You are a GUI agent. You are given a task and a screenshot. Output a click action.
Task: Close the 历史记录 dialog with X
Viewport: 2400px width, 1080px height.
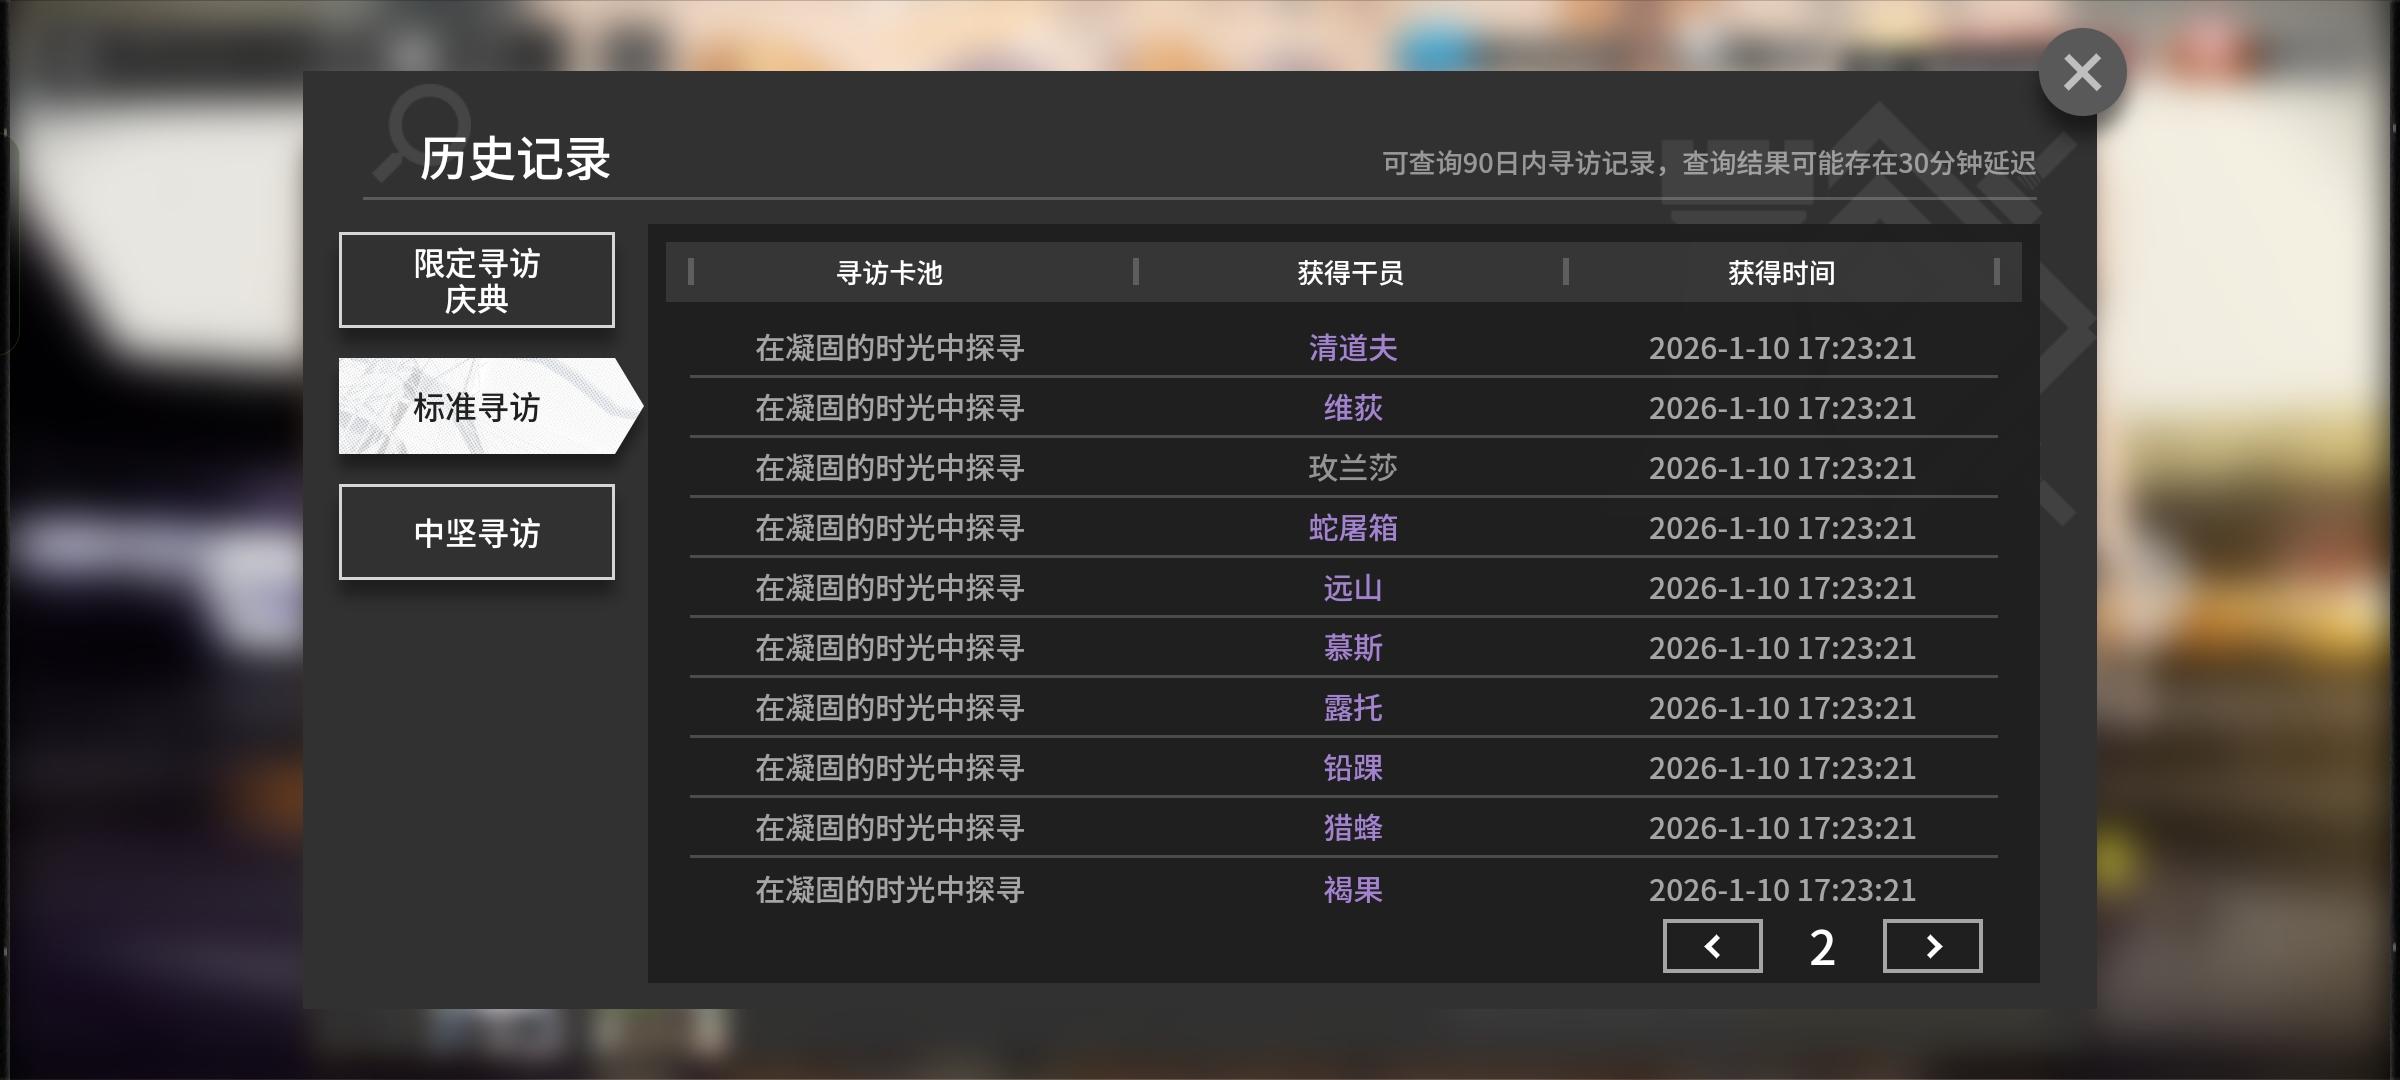tap(2082, 72)
